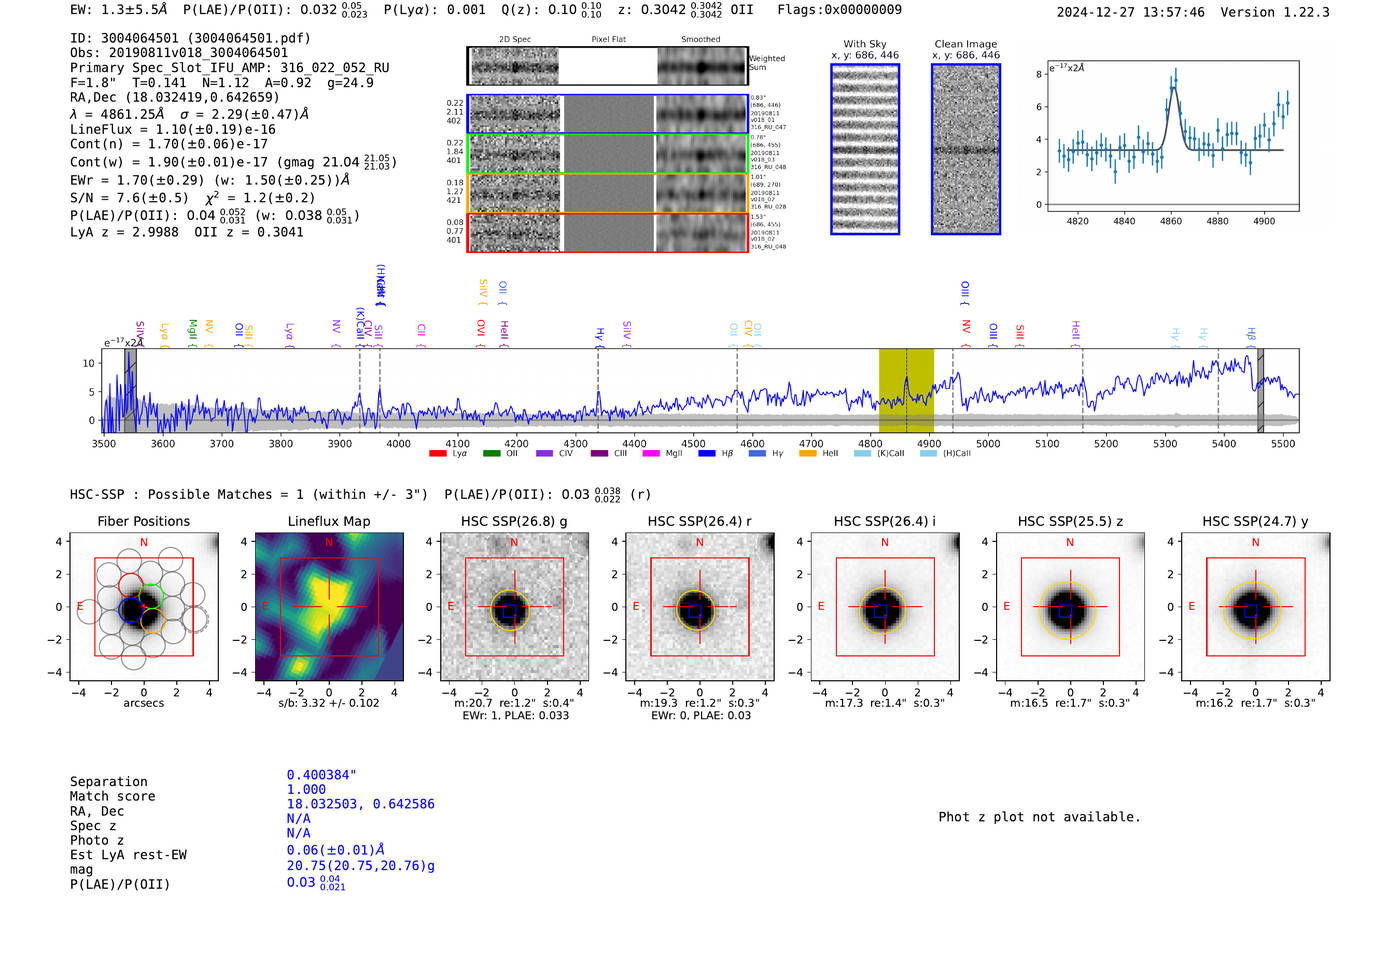Click the match score value 1.000
Screen dimensions: 1400x953
click(x=307, y=790)
